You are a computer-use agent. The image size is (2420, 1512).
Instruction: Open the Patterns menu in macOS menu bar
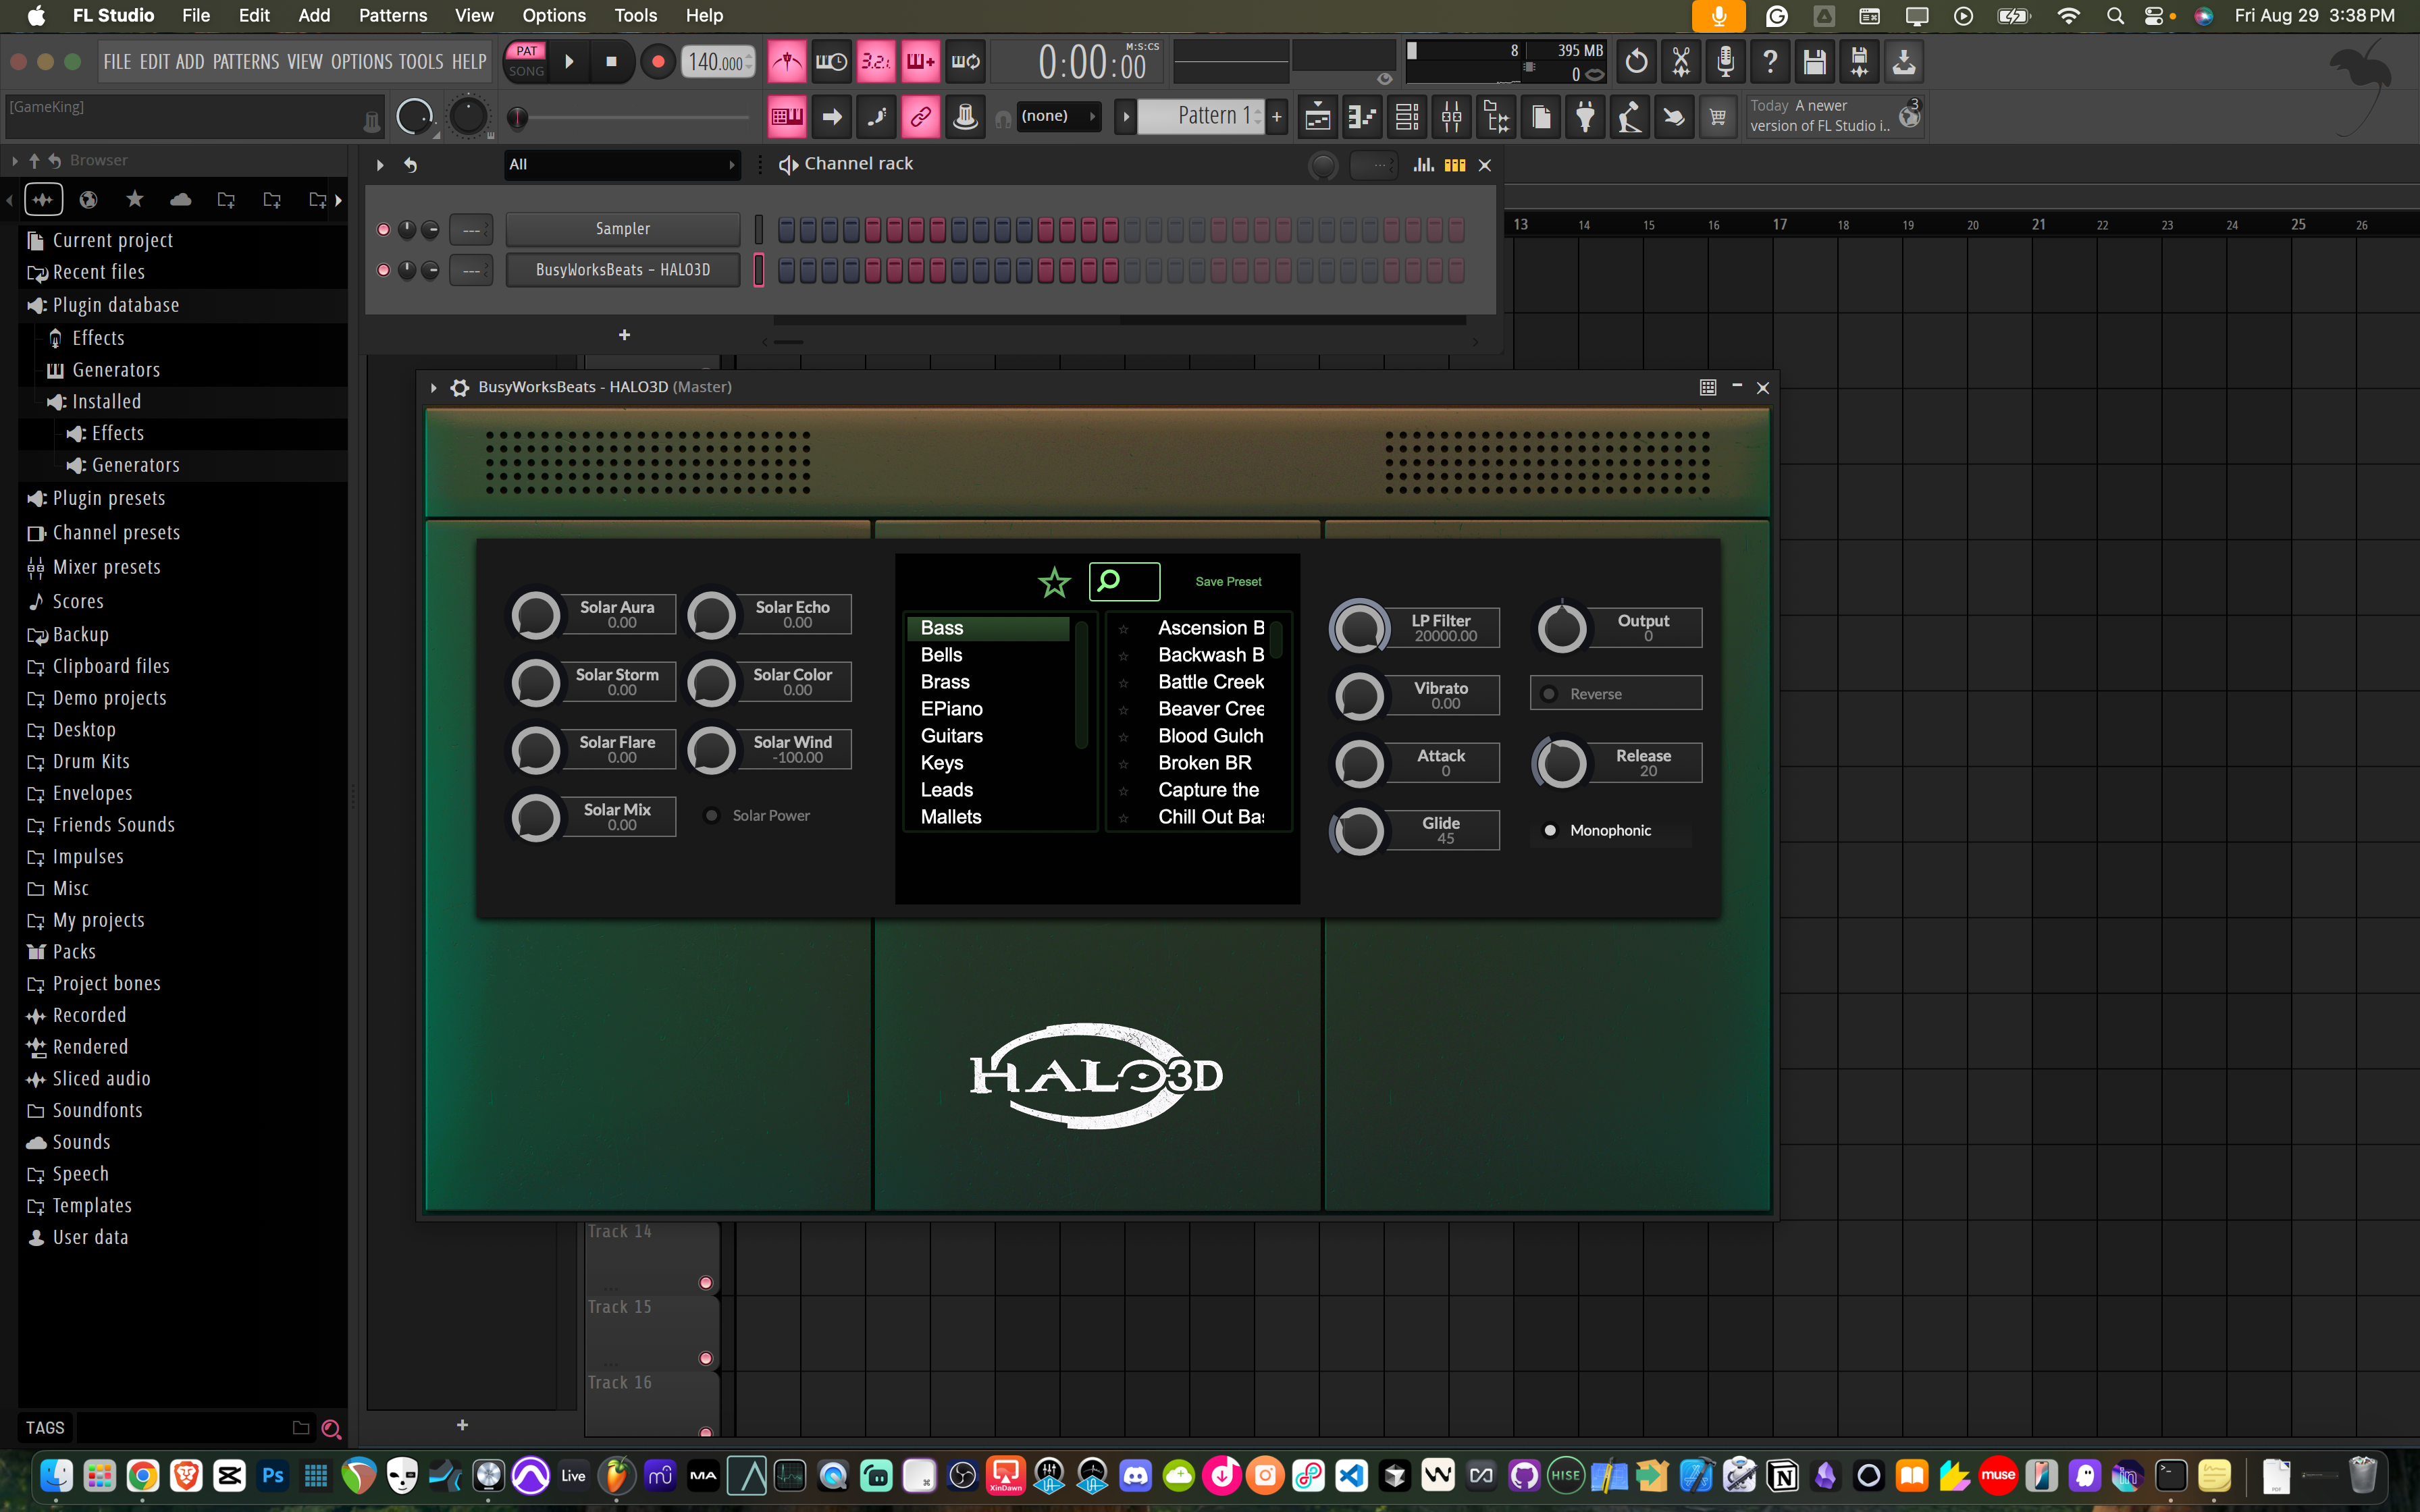(392, 15)
